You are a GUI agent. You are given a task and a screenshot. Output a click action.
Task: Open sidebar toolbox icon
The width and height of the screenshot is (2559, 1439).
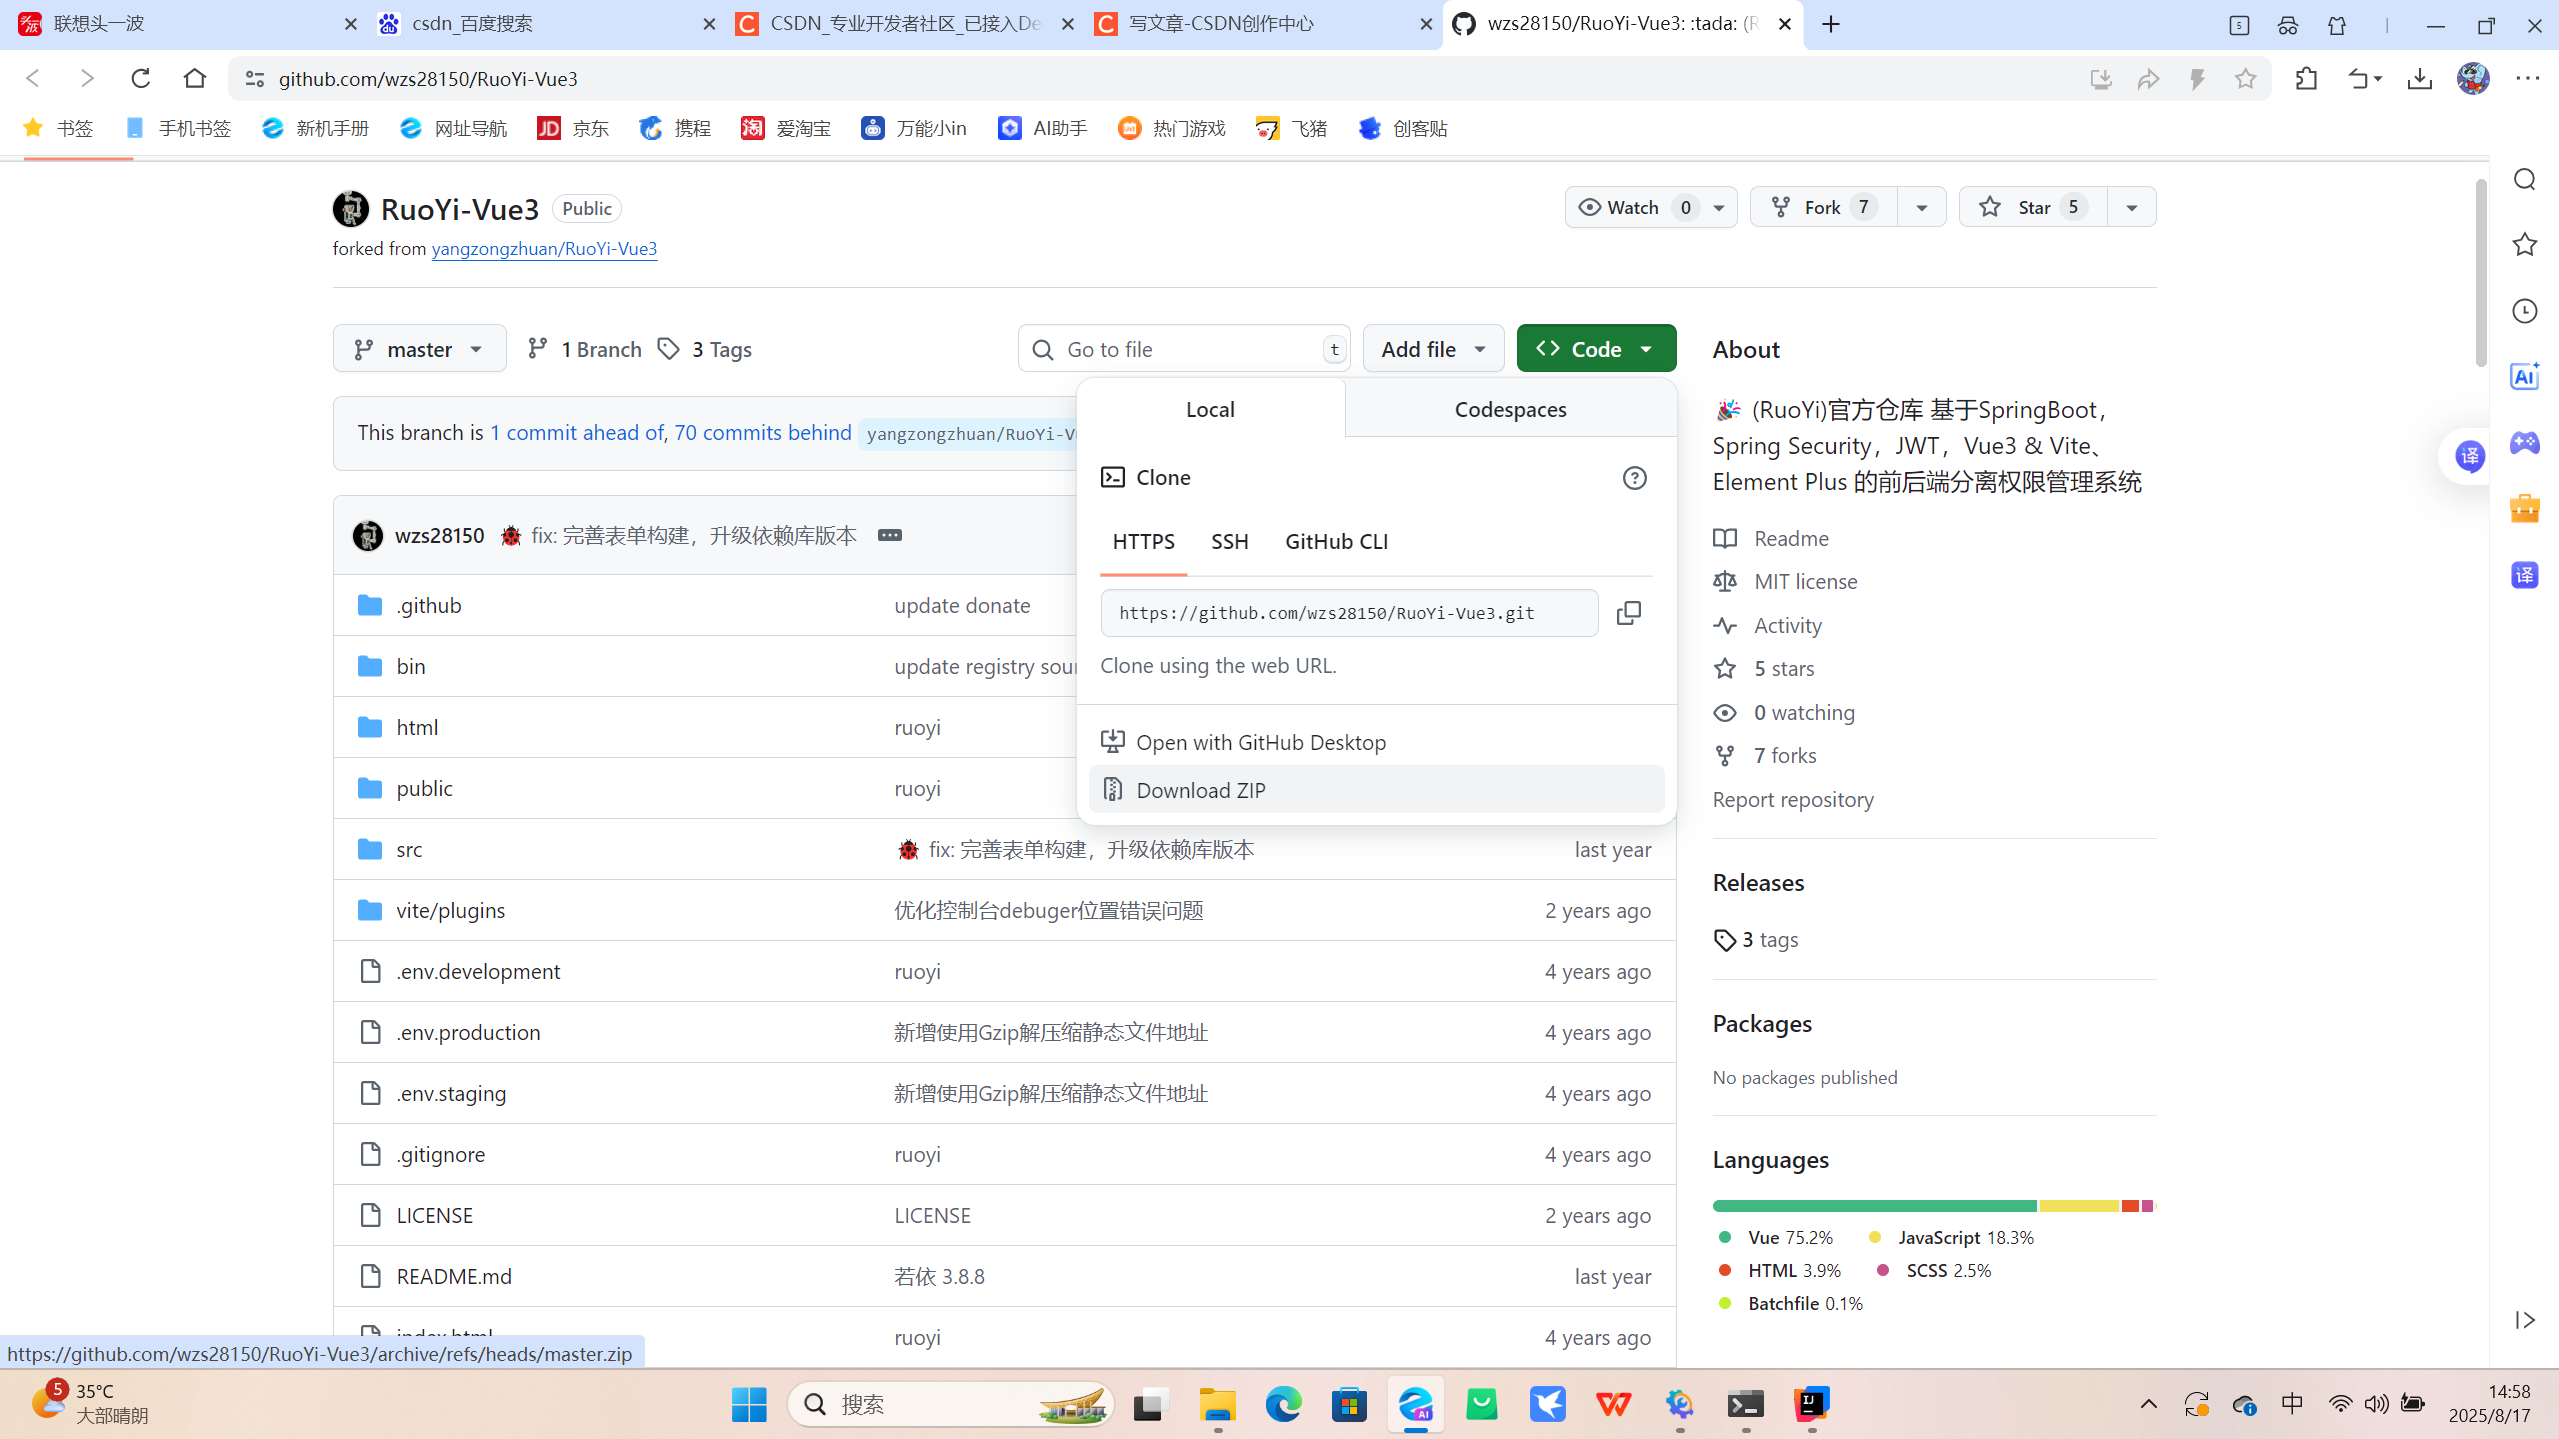coord(2525,508)
